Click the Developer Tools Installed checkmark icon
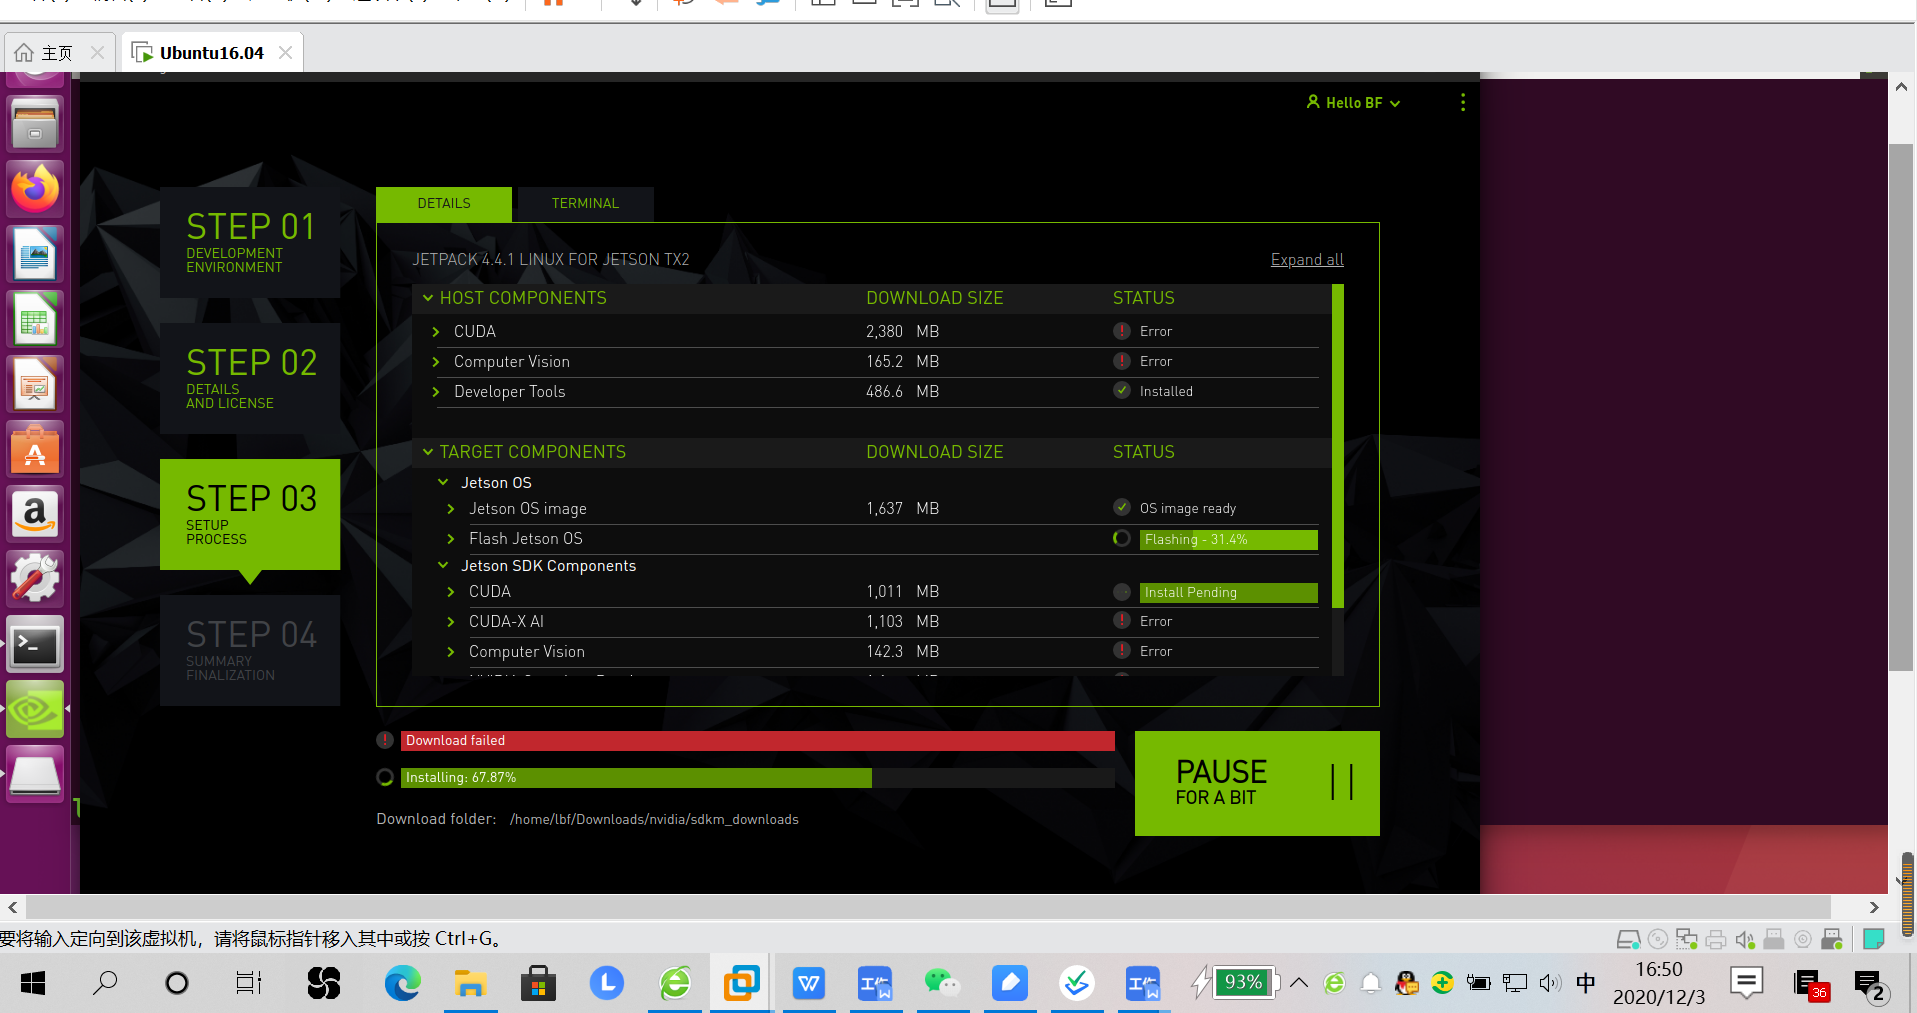Screen dimensions: 1917x1013 [1122, 391]
